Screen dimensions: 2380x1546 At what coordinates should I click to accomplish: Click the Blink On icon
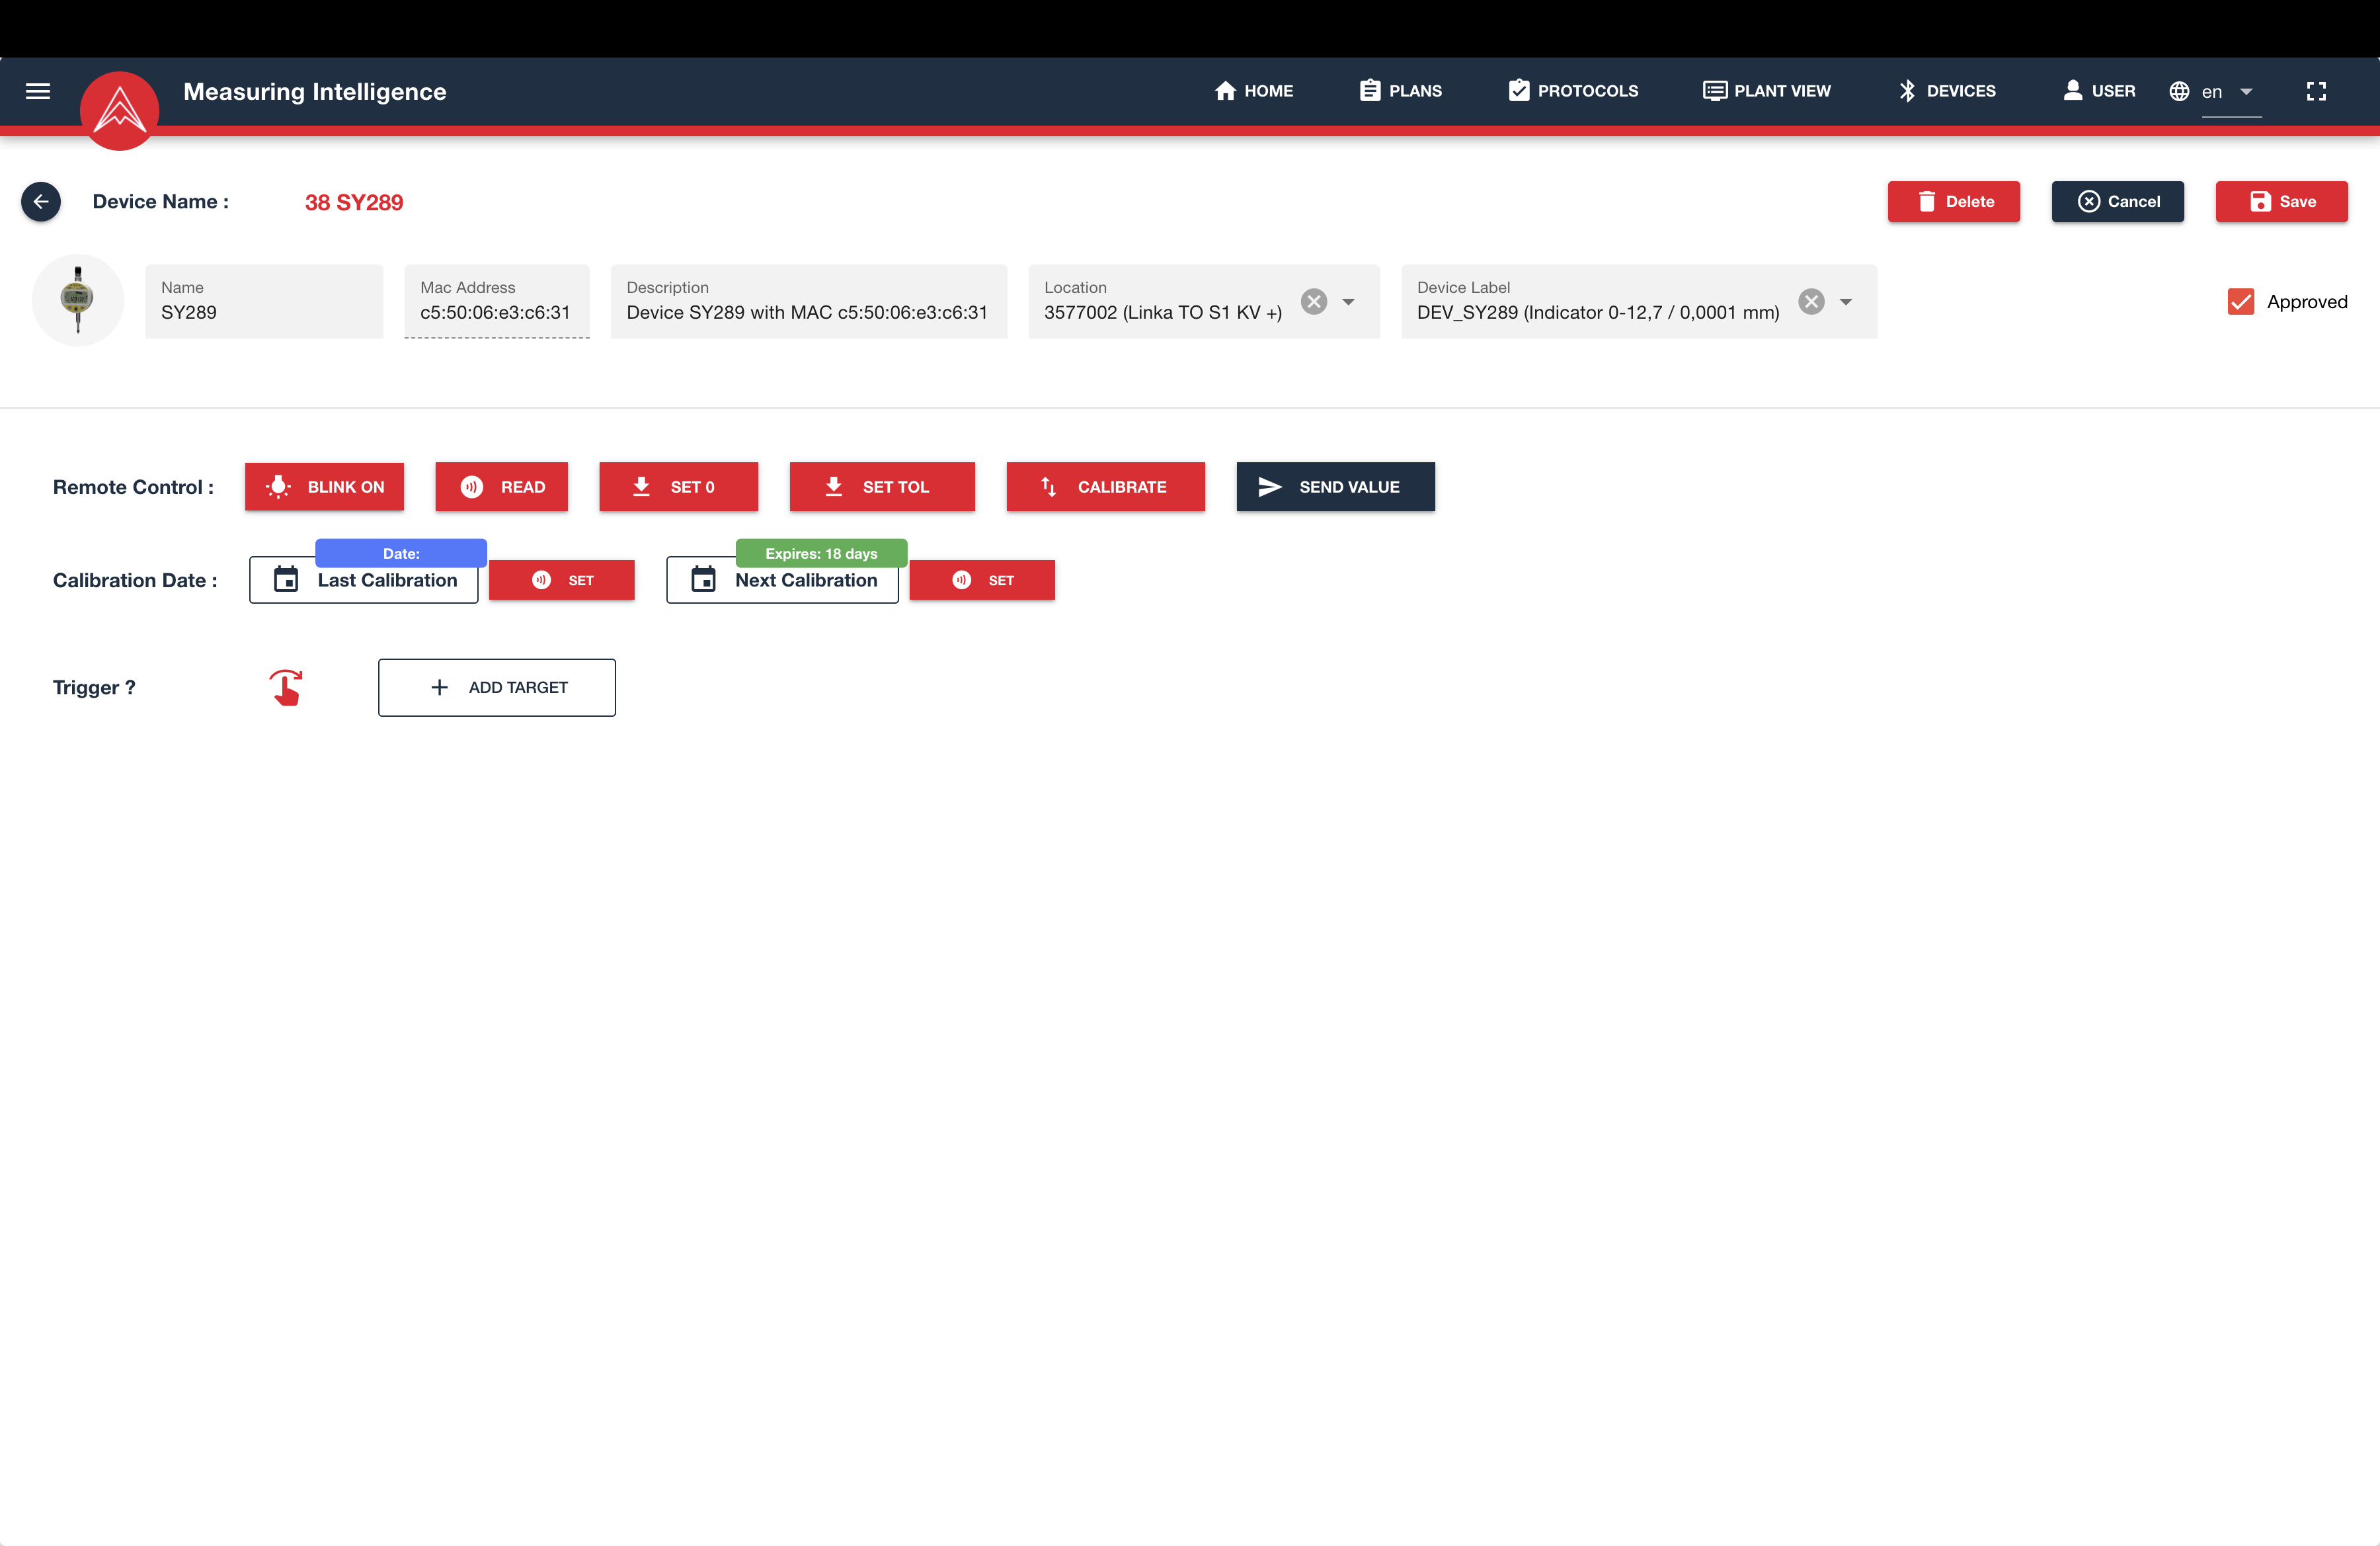coord(278,487)
